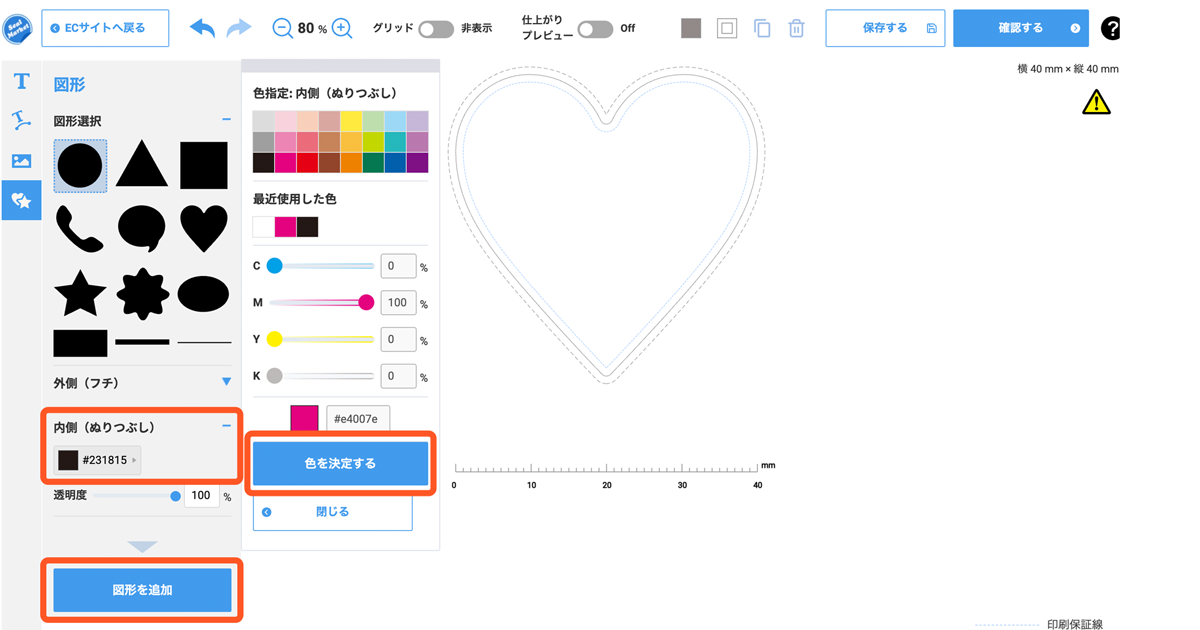
Task: Zoom out with the minus magnifier
Action: (282, 28)
